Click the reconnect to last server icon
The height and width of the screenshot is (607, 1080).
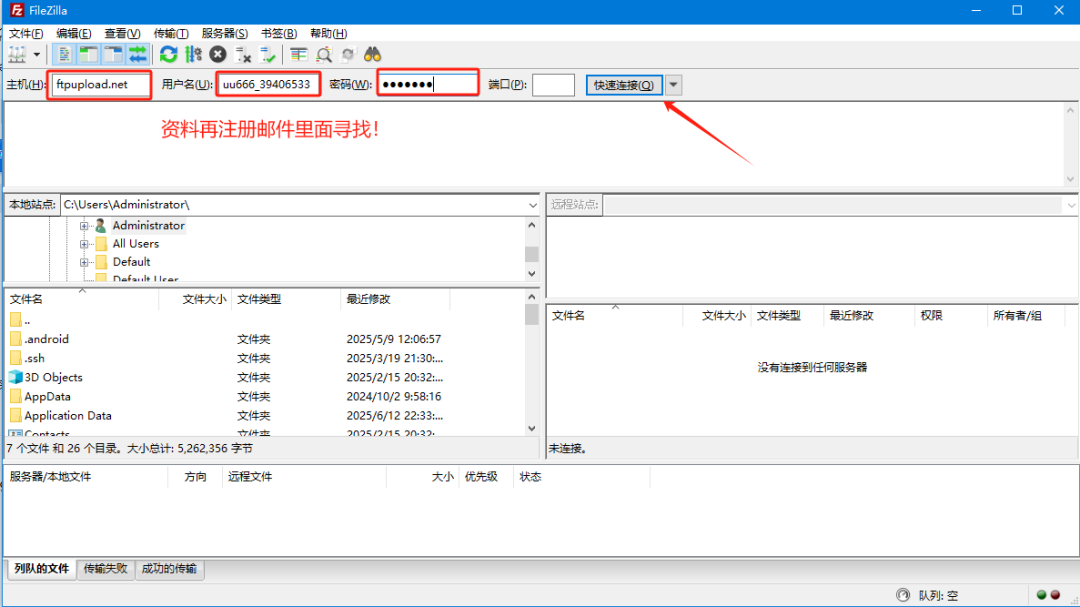click(267, 54)
